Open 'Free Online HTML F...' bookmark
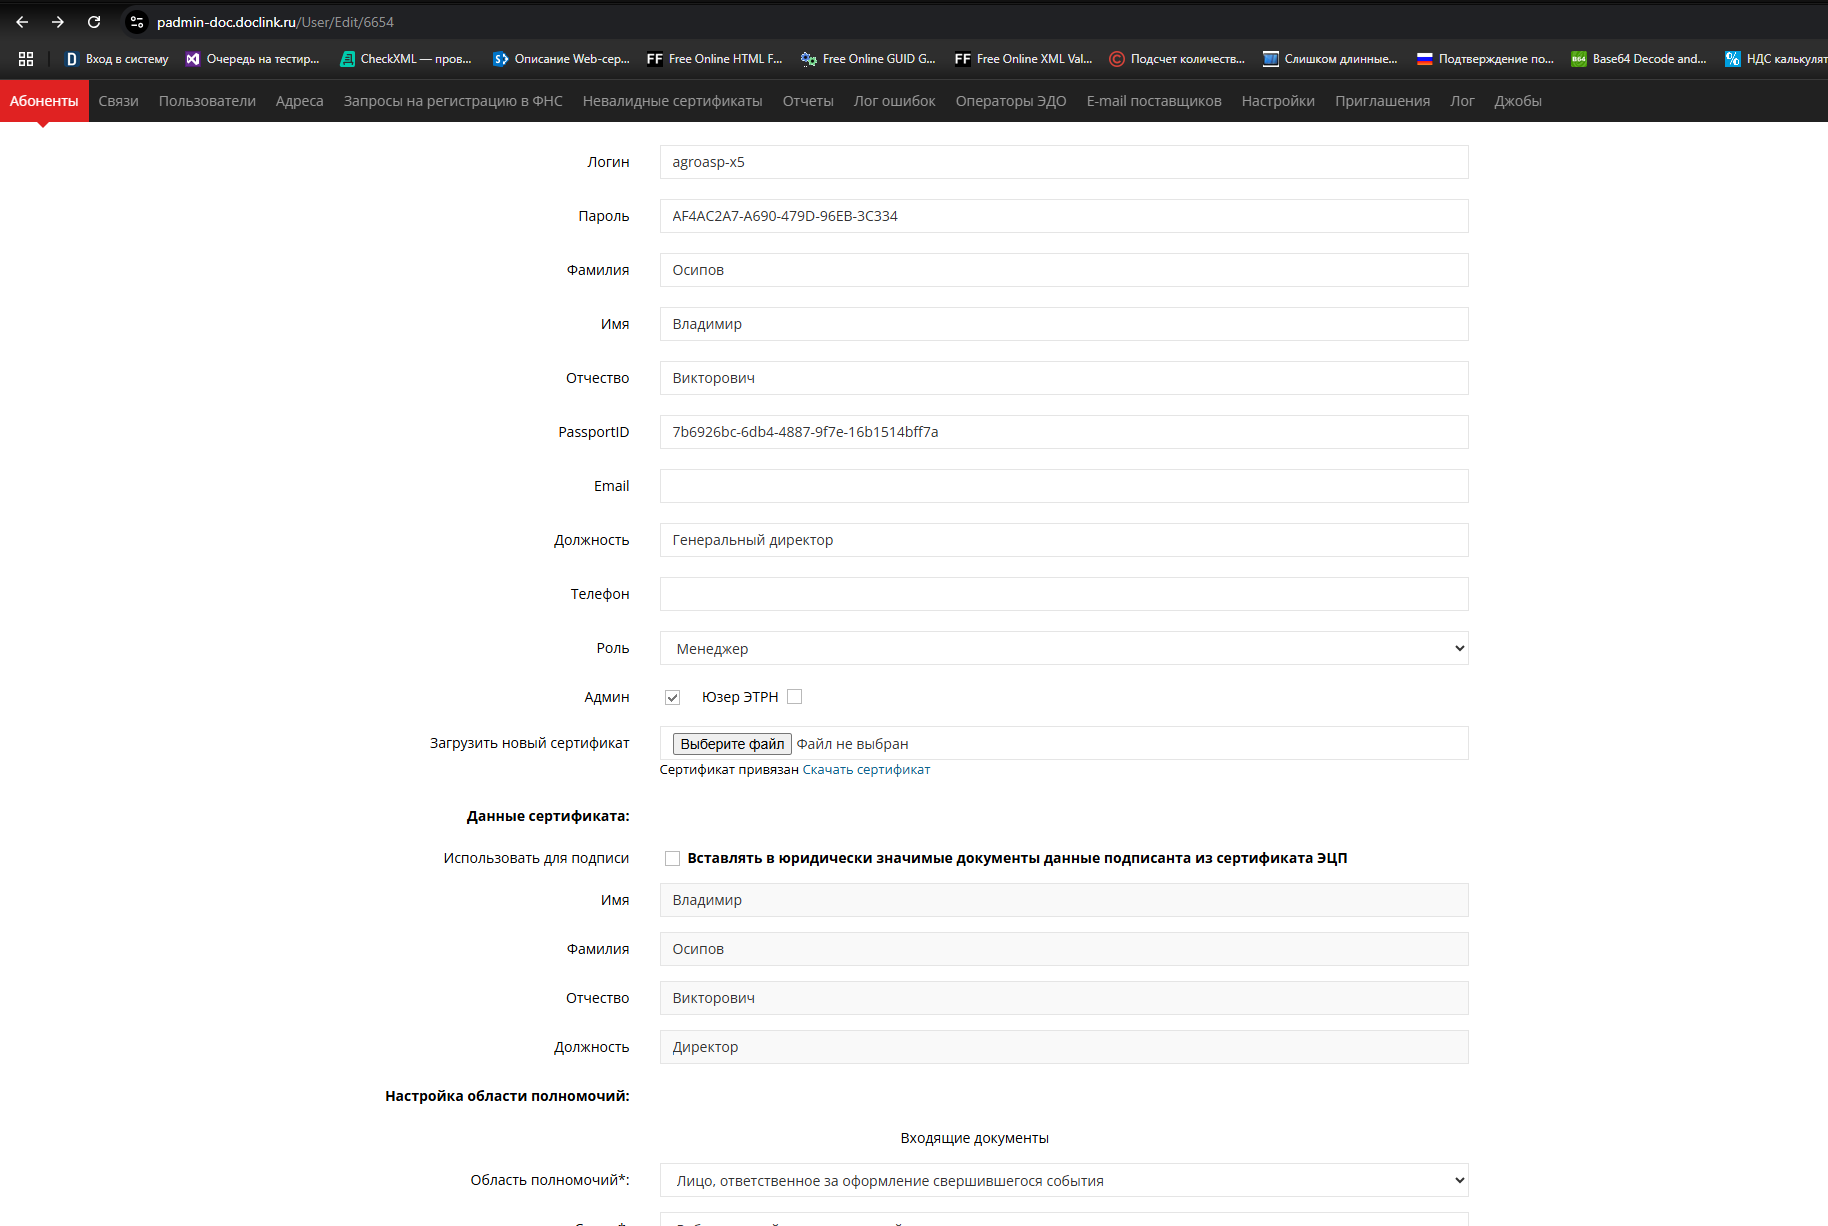Image resolution: width=1828 pixels, height=1226 pixels. [x=715, y=59]
